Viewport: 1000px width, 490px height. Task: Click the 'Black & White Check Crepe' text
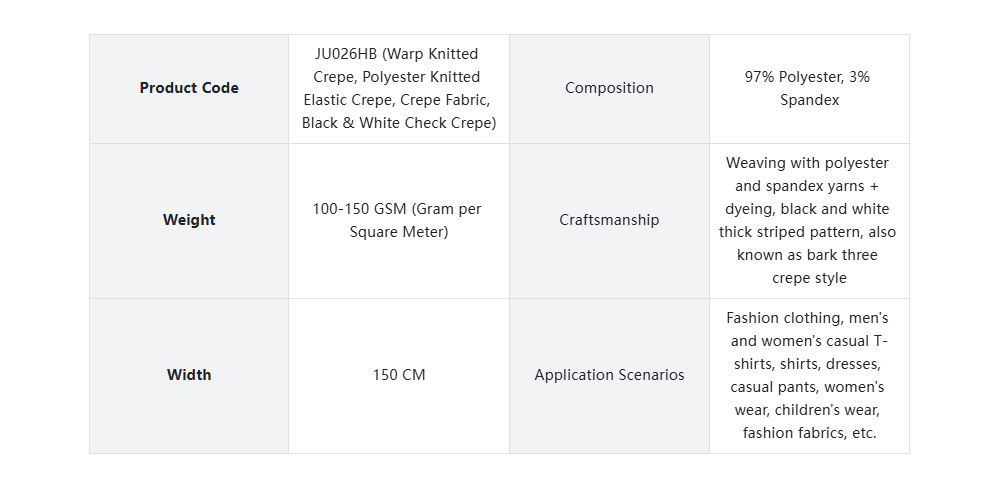point(399,123)
